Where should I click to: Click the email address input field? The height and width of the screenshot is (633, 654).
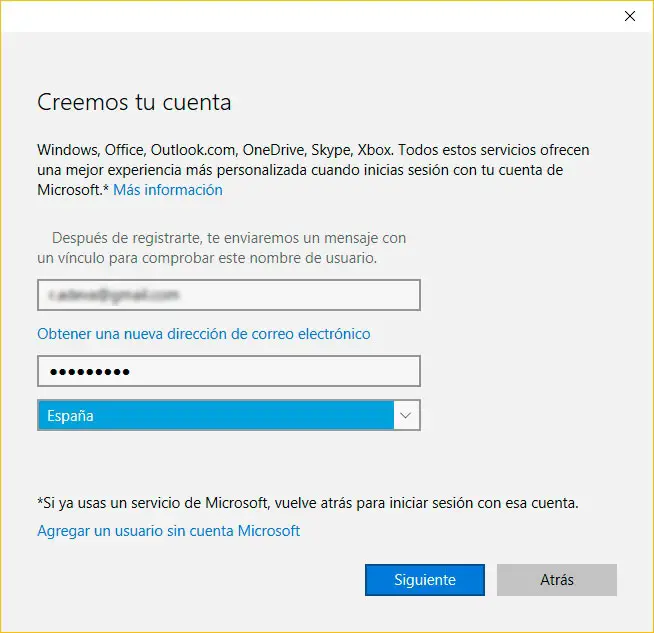pos(228,295)
